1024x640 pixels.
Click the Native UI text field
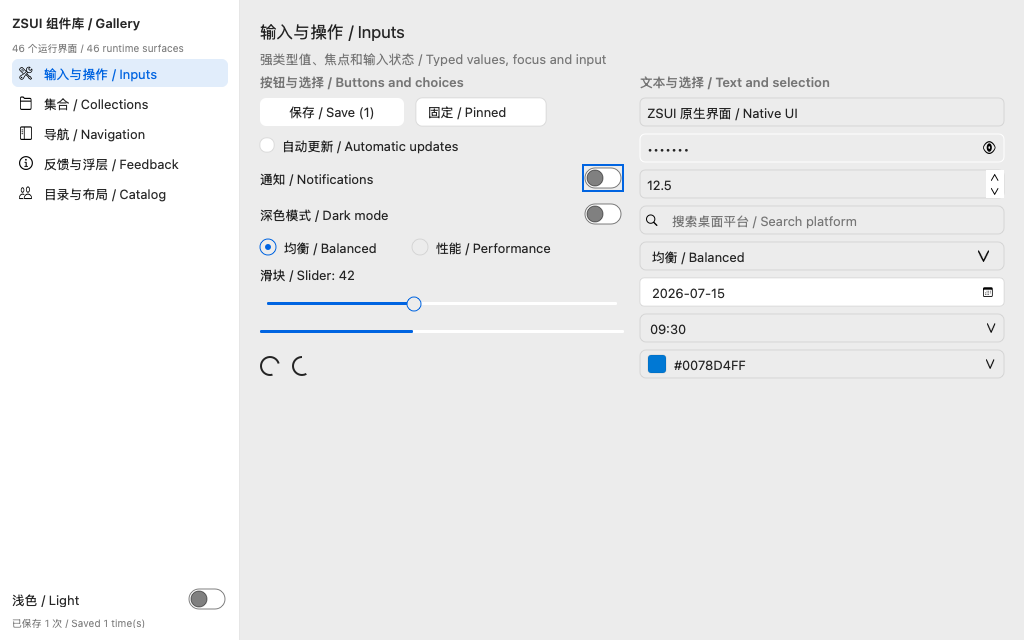(x=822, y=112)
